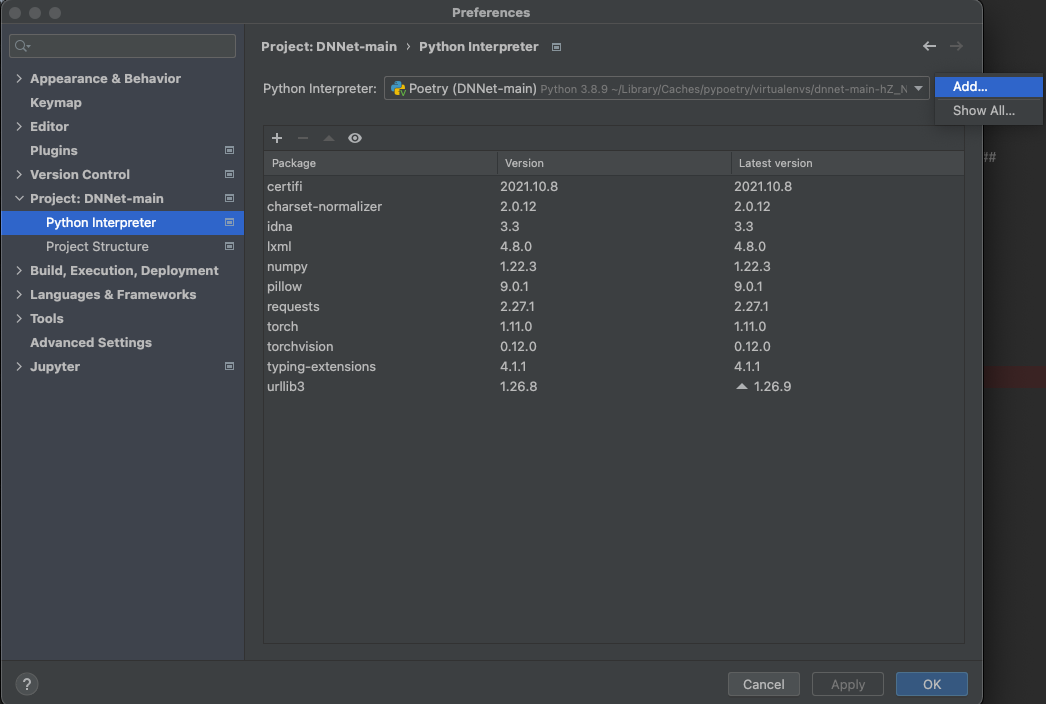Click version cell 1.26.8 for urllib3

click(x=518, y=386)
